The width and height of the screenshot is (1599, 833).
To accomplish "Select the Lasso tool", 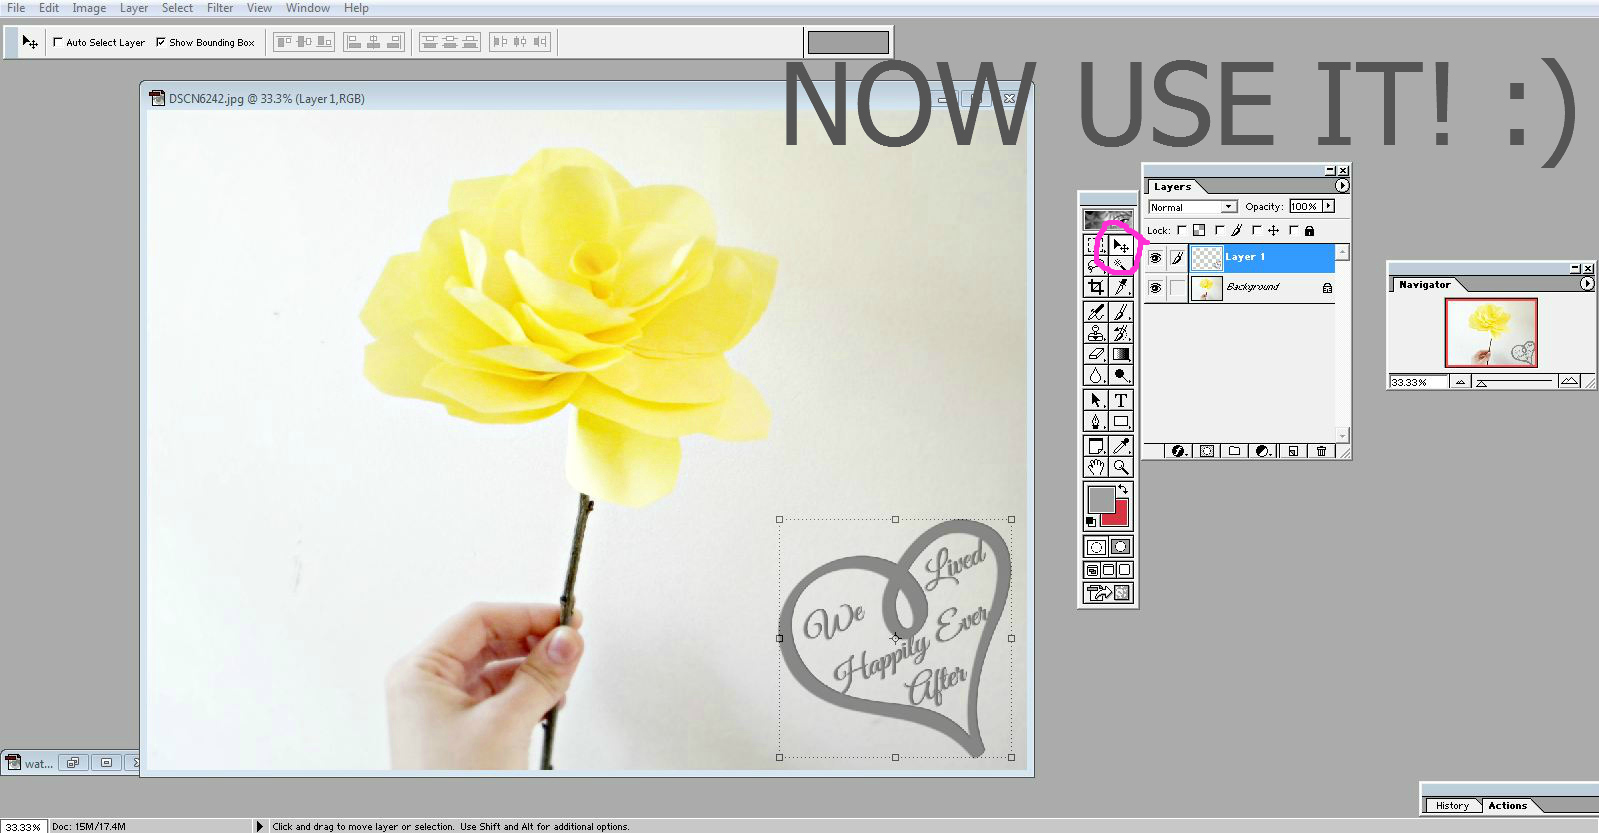I will point(1096,266).
